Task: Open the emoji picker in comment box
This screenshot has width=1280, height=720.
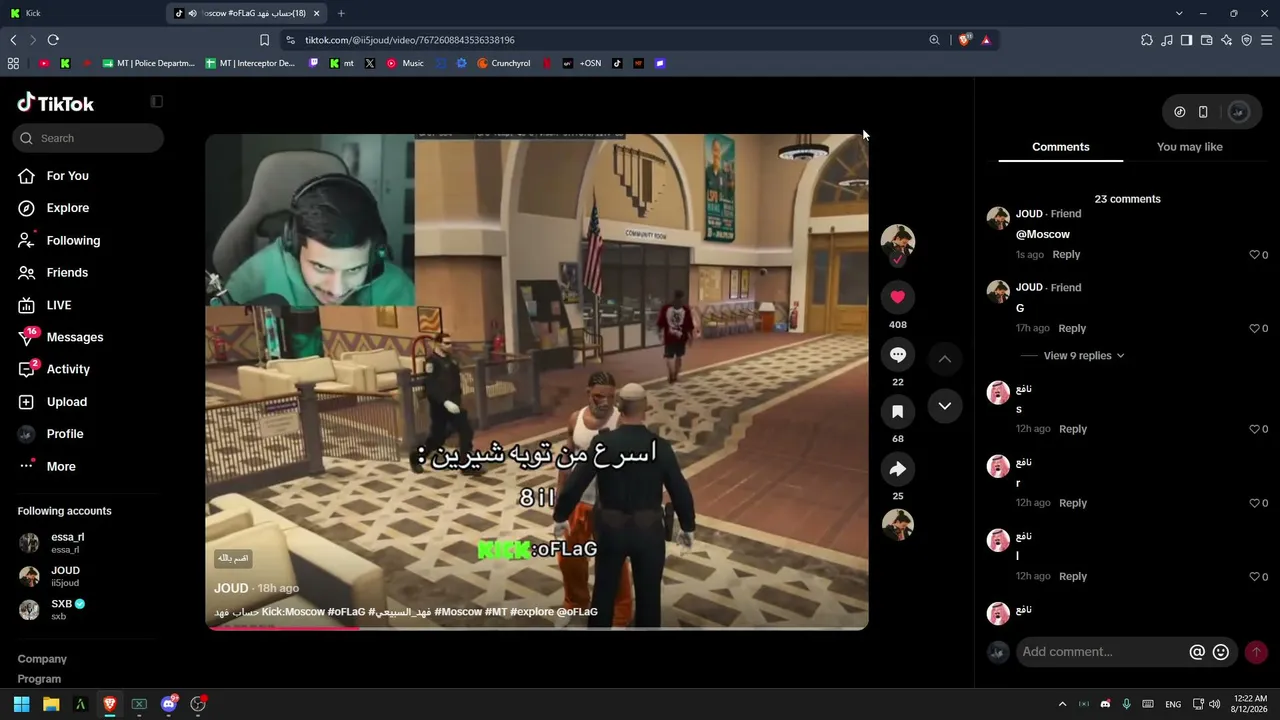Action: pos(1221,652)
